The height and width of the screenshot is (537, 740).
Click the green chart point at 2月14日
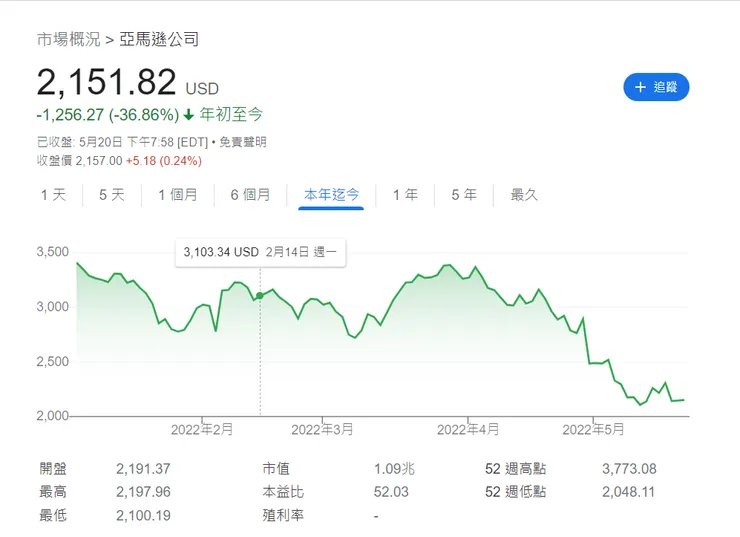pos(260,295)
